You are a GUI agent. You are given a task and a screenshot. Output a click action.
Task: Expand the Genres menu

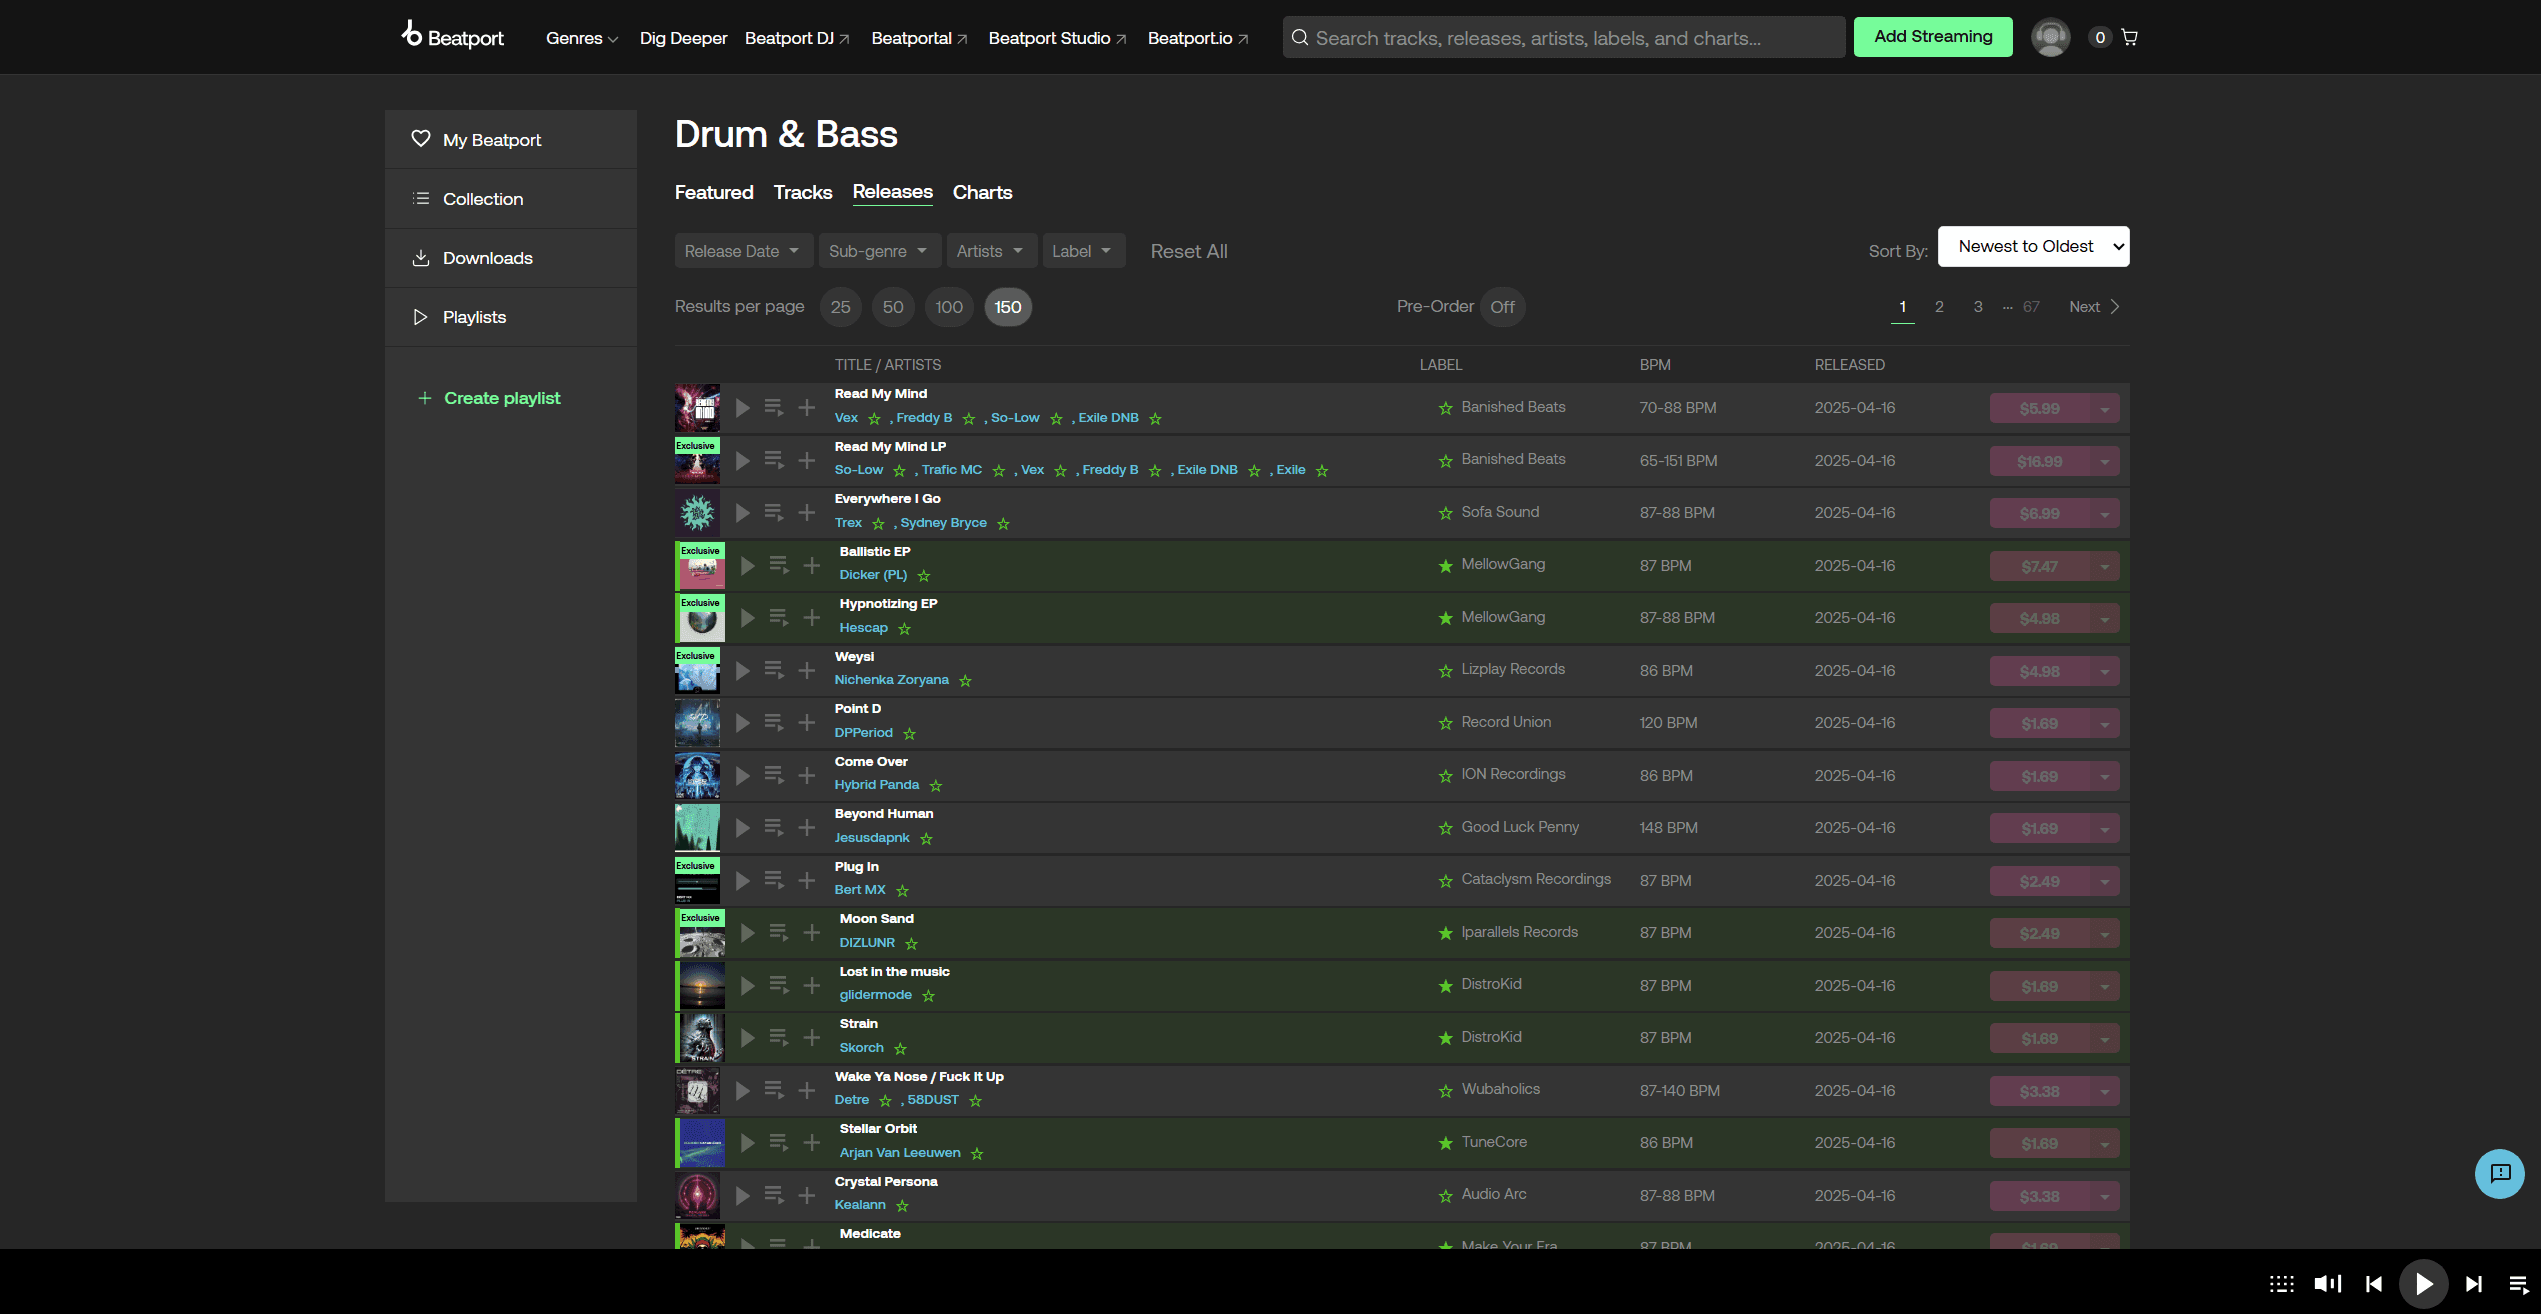(x=582, y=38)
